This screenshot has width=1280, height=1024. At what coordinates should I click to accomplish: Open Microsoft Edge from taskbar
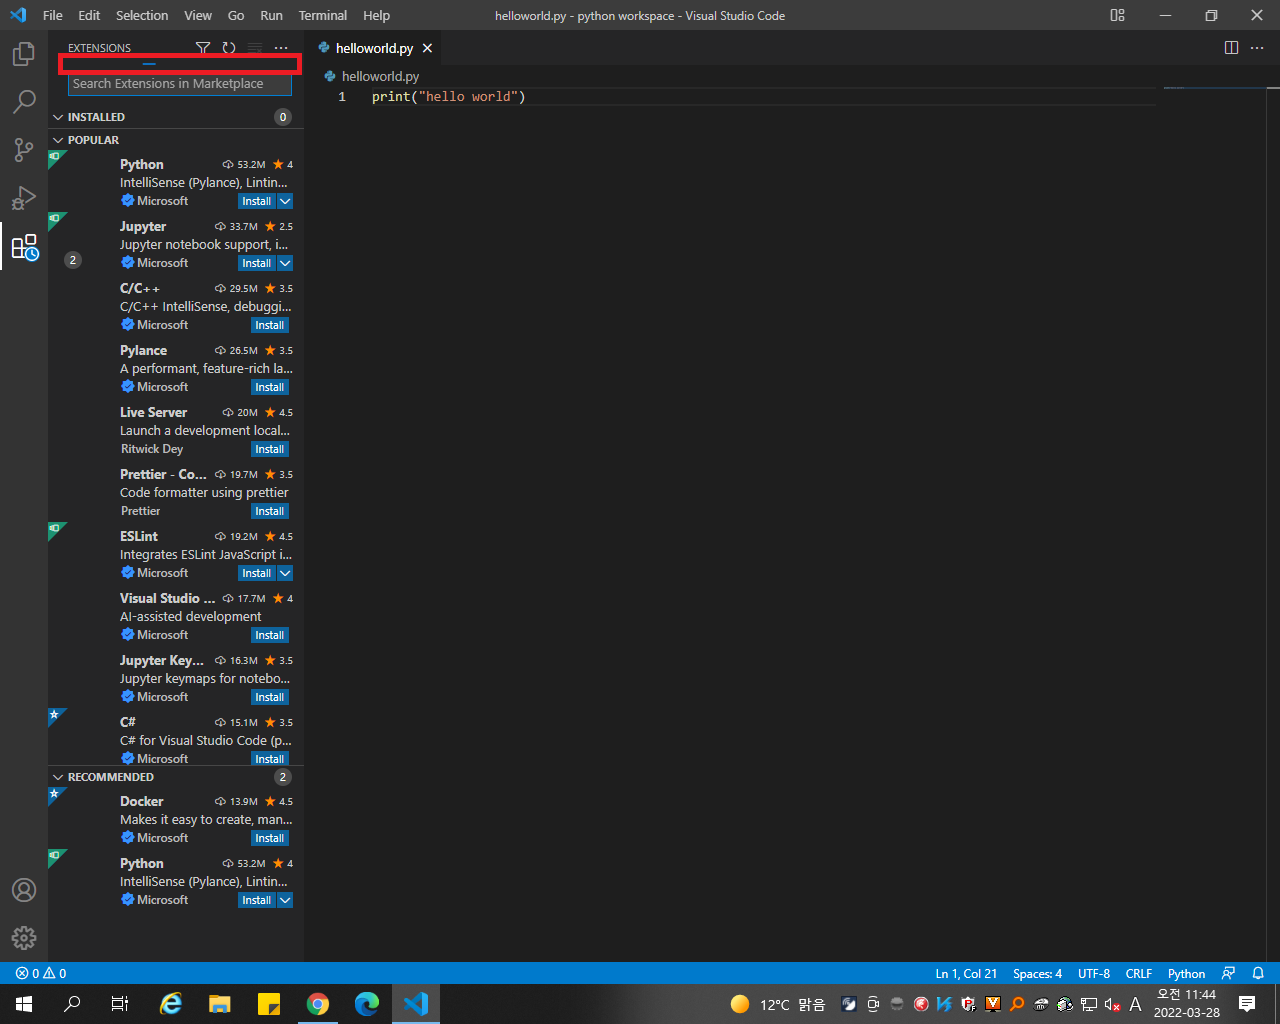click(x=367, y=1004)
